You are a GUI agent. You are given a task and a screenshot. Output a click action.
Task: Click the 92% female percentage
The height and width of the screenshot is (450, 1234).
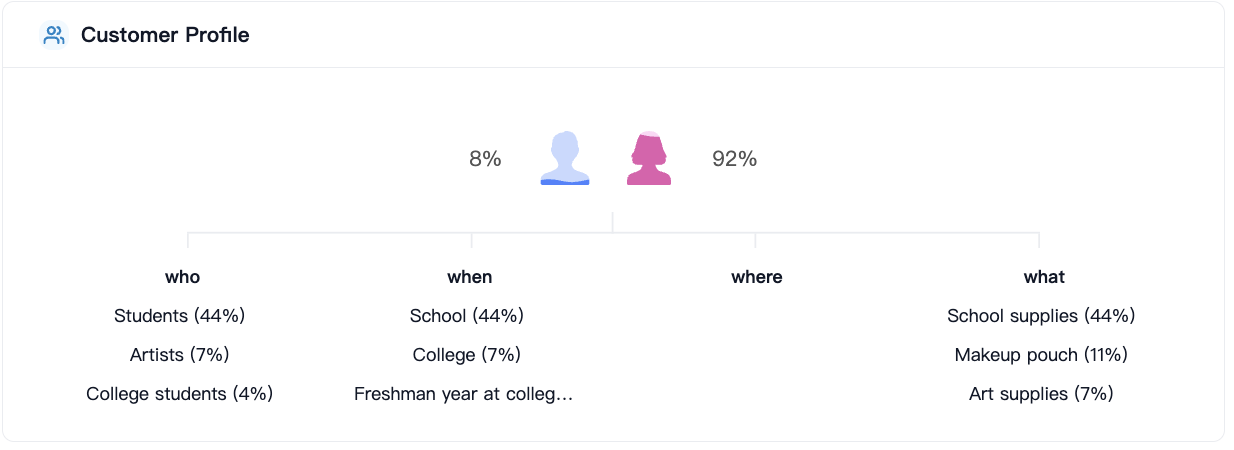tap(734, 159)
